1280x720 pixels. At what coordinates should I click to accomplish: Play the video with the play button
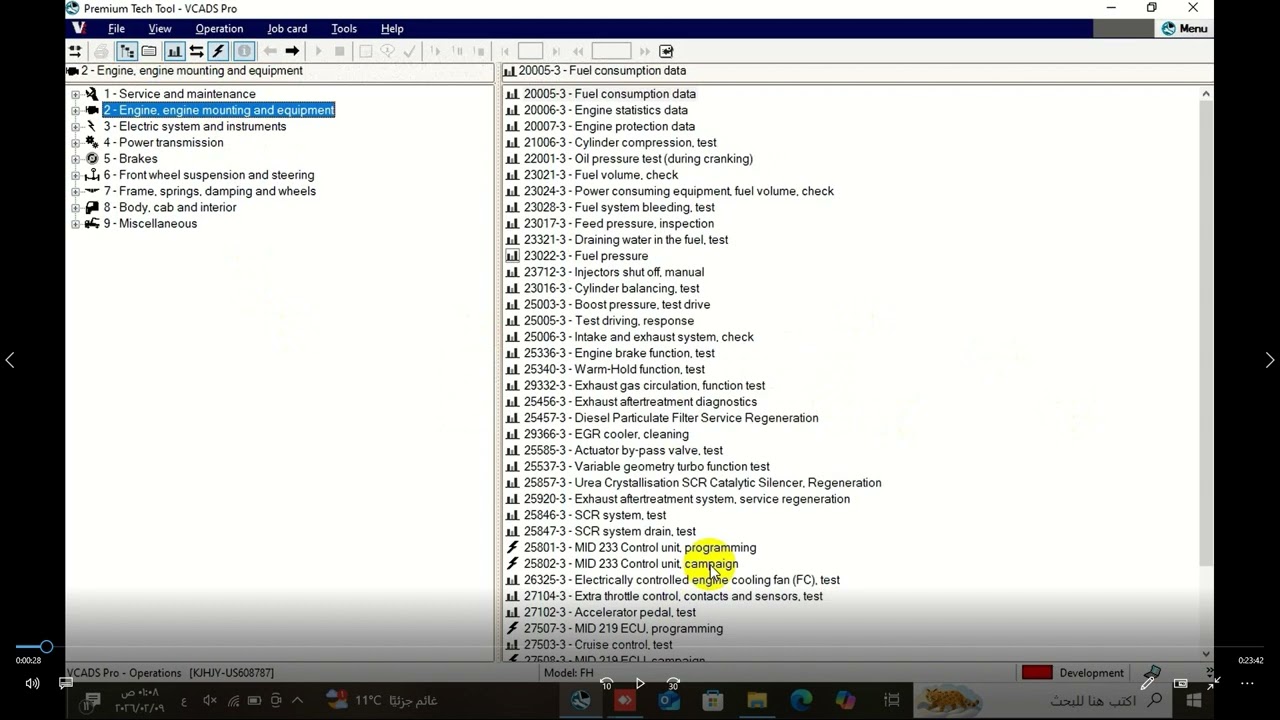[x=640, y=684]
